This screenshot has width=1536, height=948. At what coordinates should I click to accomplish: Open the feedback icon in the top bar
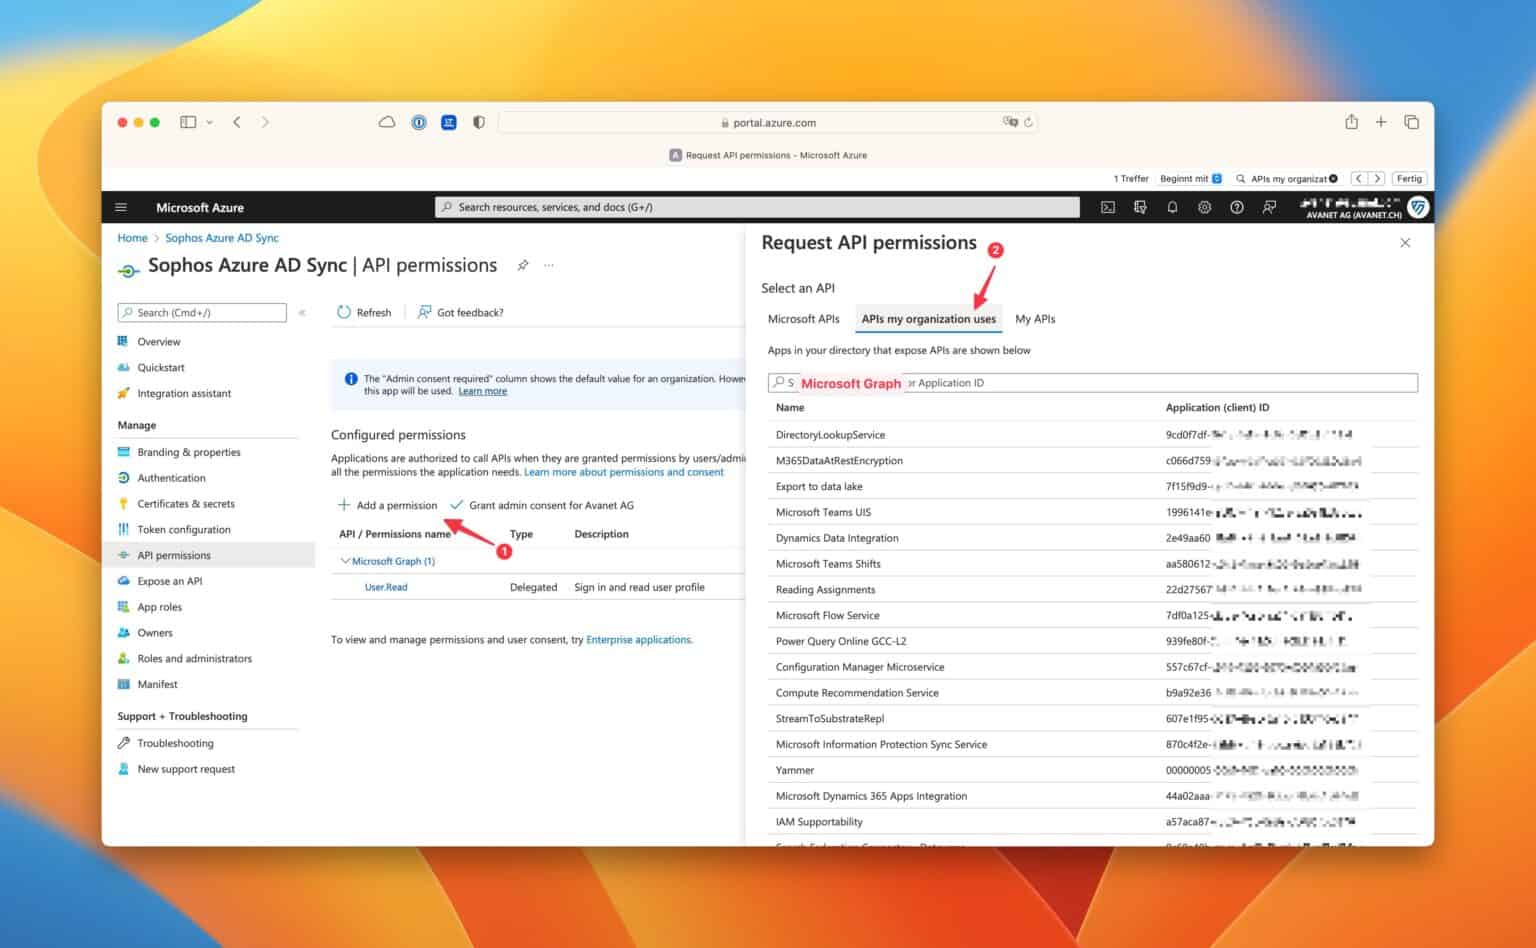1269,207
